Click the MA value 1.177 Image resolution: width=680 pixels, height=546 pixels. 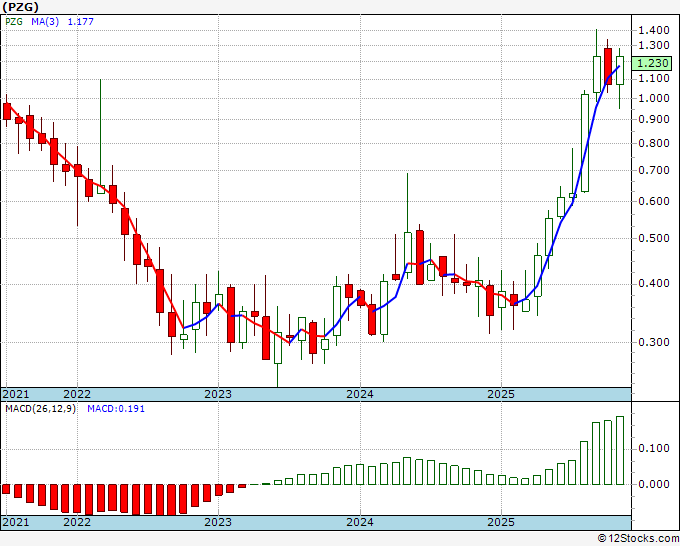click(81, 21)
